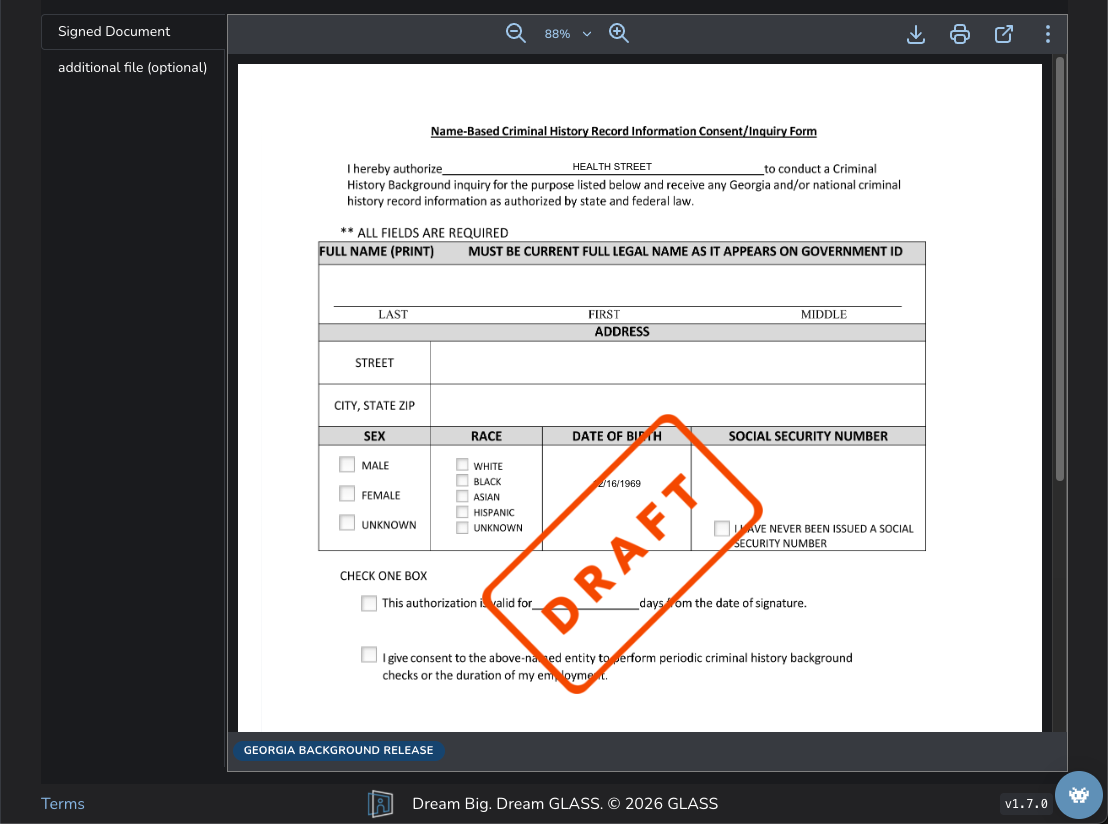1108x824 pixels.
Task: Check the MALE sex checkbox
Action: coord(347,463)
